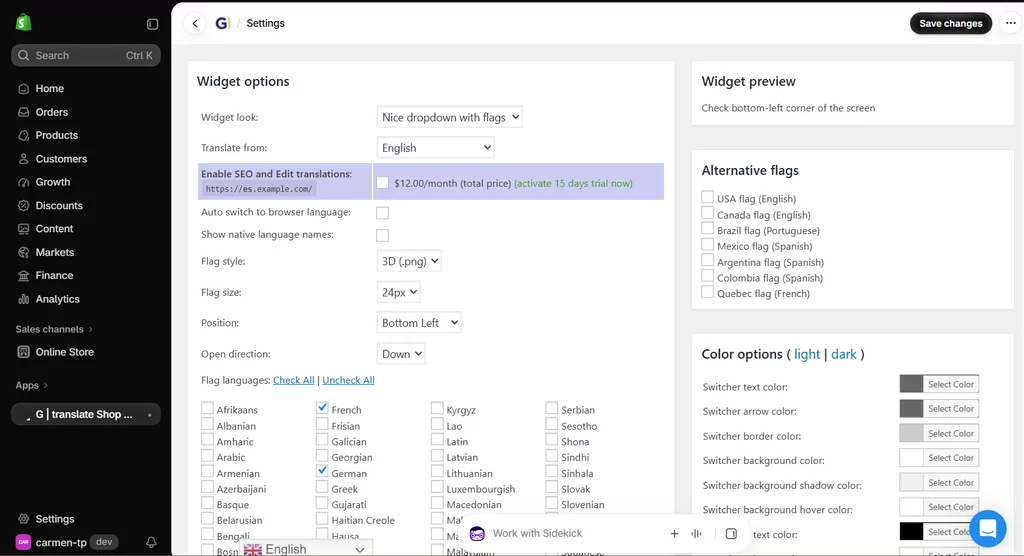The image size is (1024, 556).
Task: Click Save changes button
Action: tap(950, 24)
